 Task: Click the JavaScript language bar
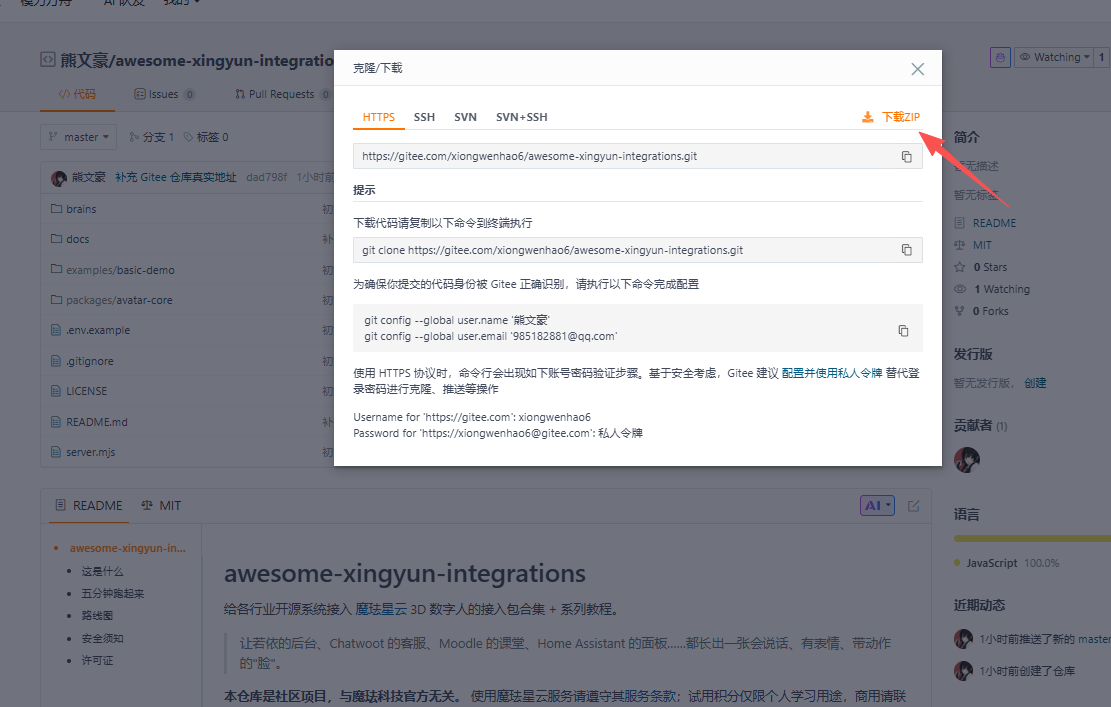1032,538
